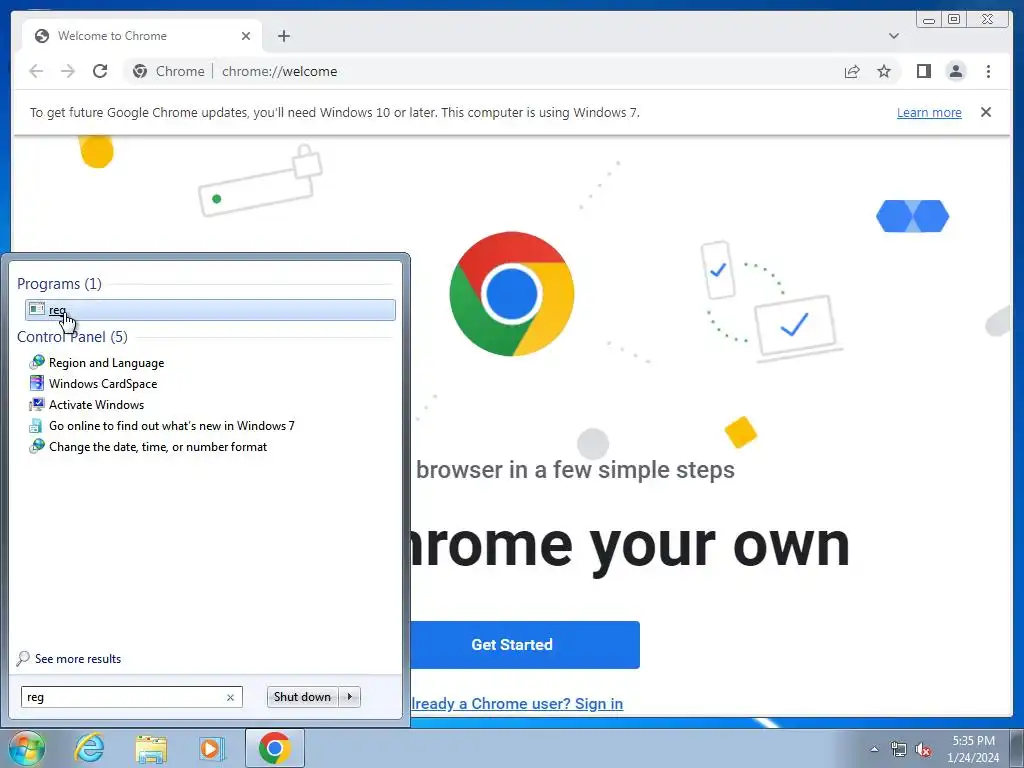Open the tab search chevron
The image size is (1024, 768).
tap(893, 36)
